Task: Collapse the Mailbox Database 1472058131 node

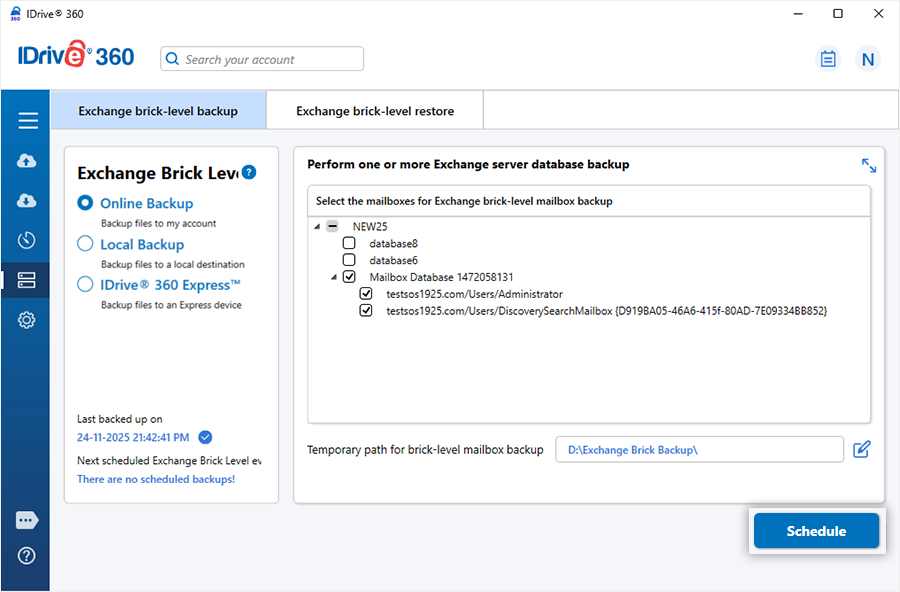Action: pos(334,277)
